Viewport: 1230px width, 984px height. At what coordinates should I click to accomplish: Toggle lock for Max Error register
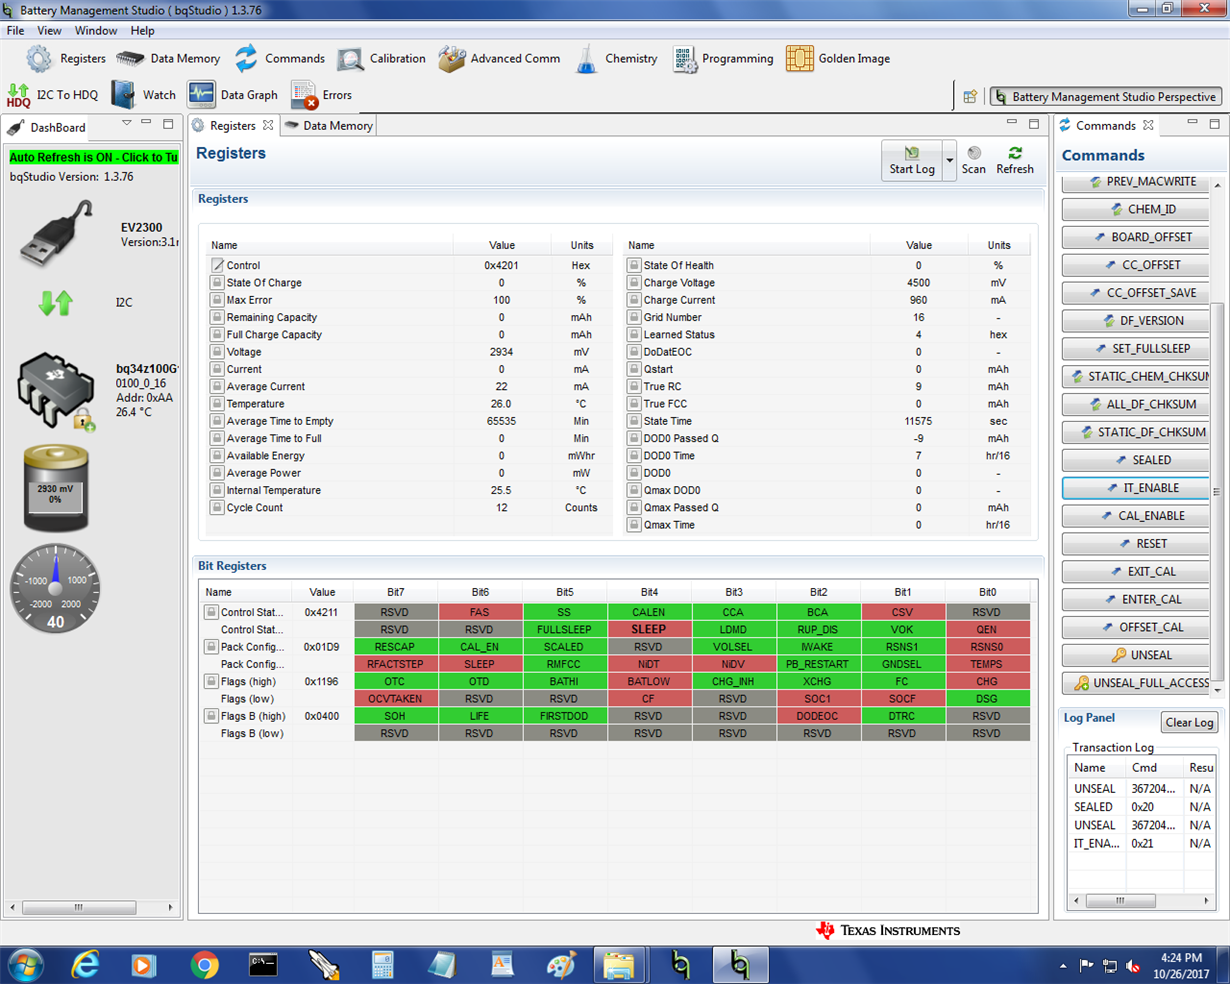click(217, 300)
